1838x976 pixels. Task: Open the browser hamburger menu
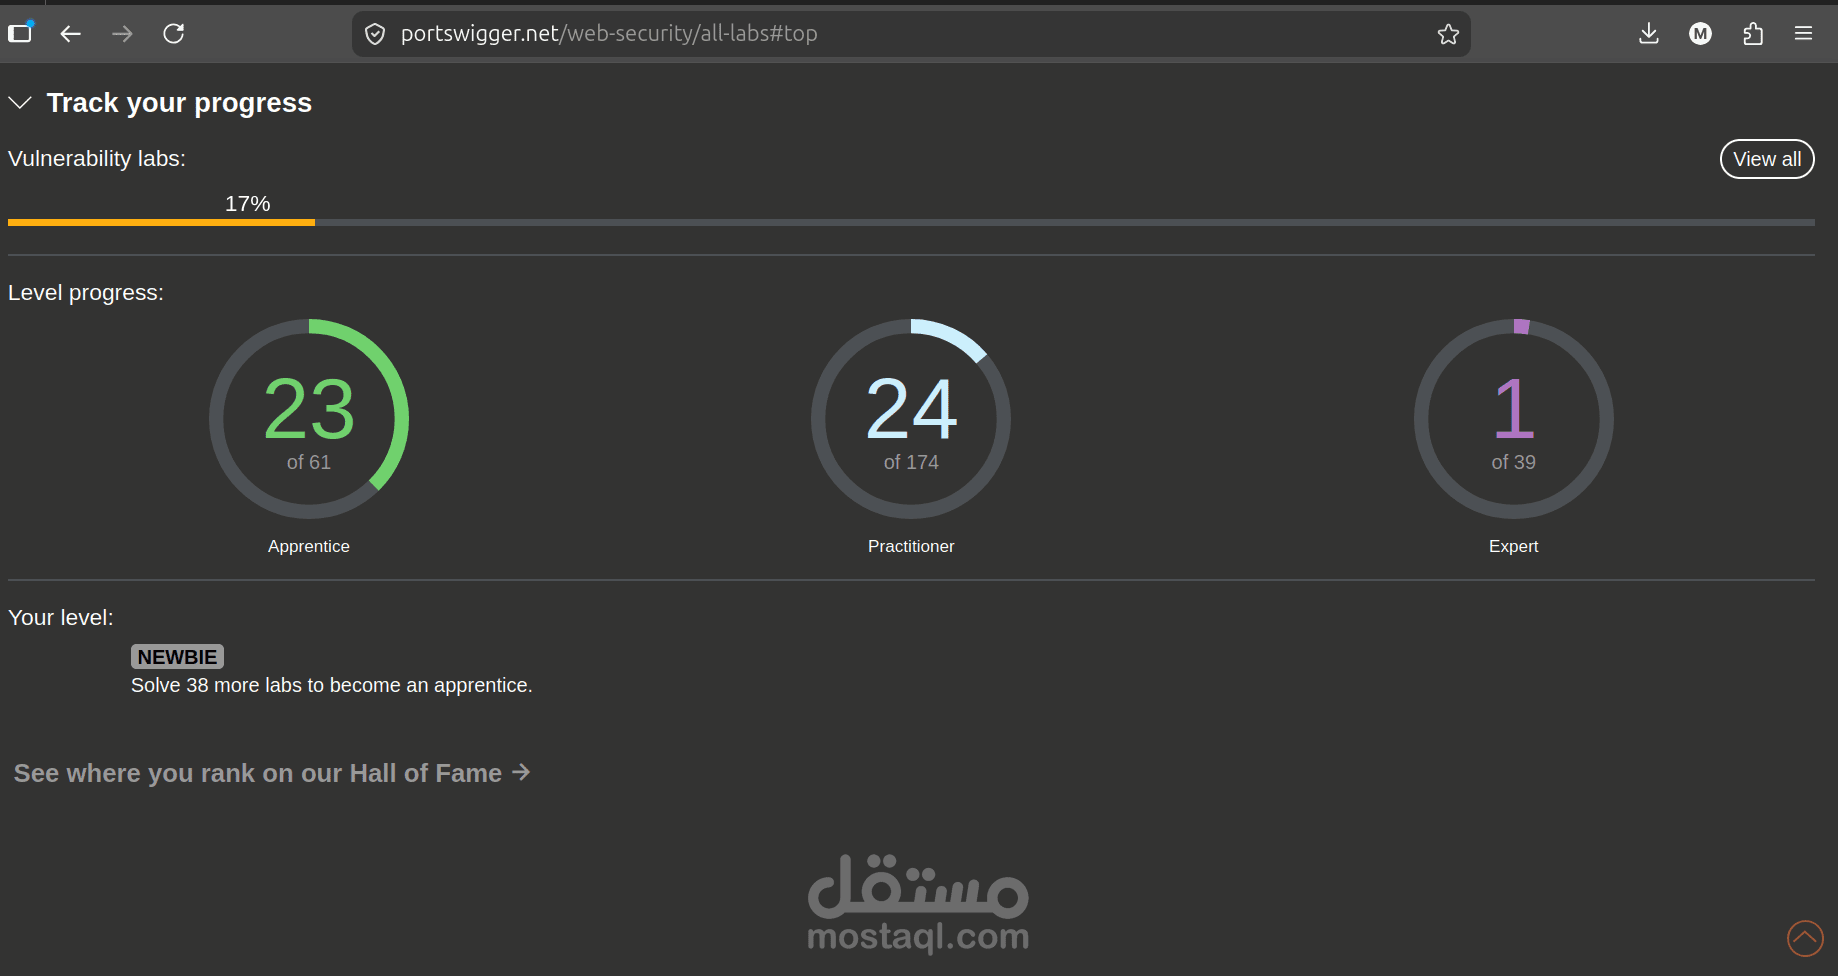point(1803,34)
